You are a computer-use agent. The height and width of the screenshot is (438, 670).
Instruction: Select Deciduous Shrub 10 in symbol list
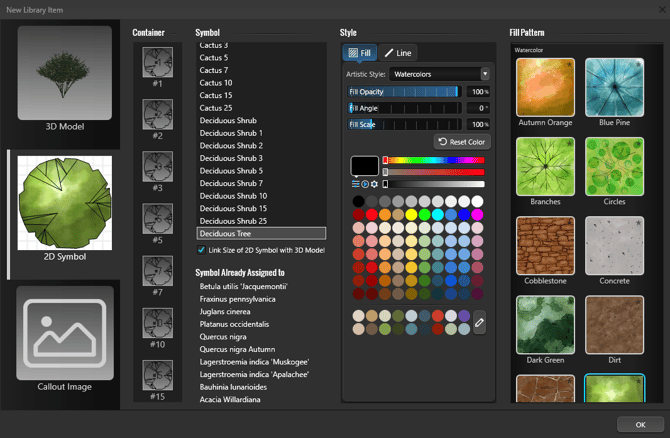coord(232,196)
